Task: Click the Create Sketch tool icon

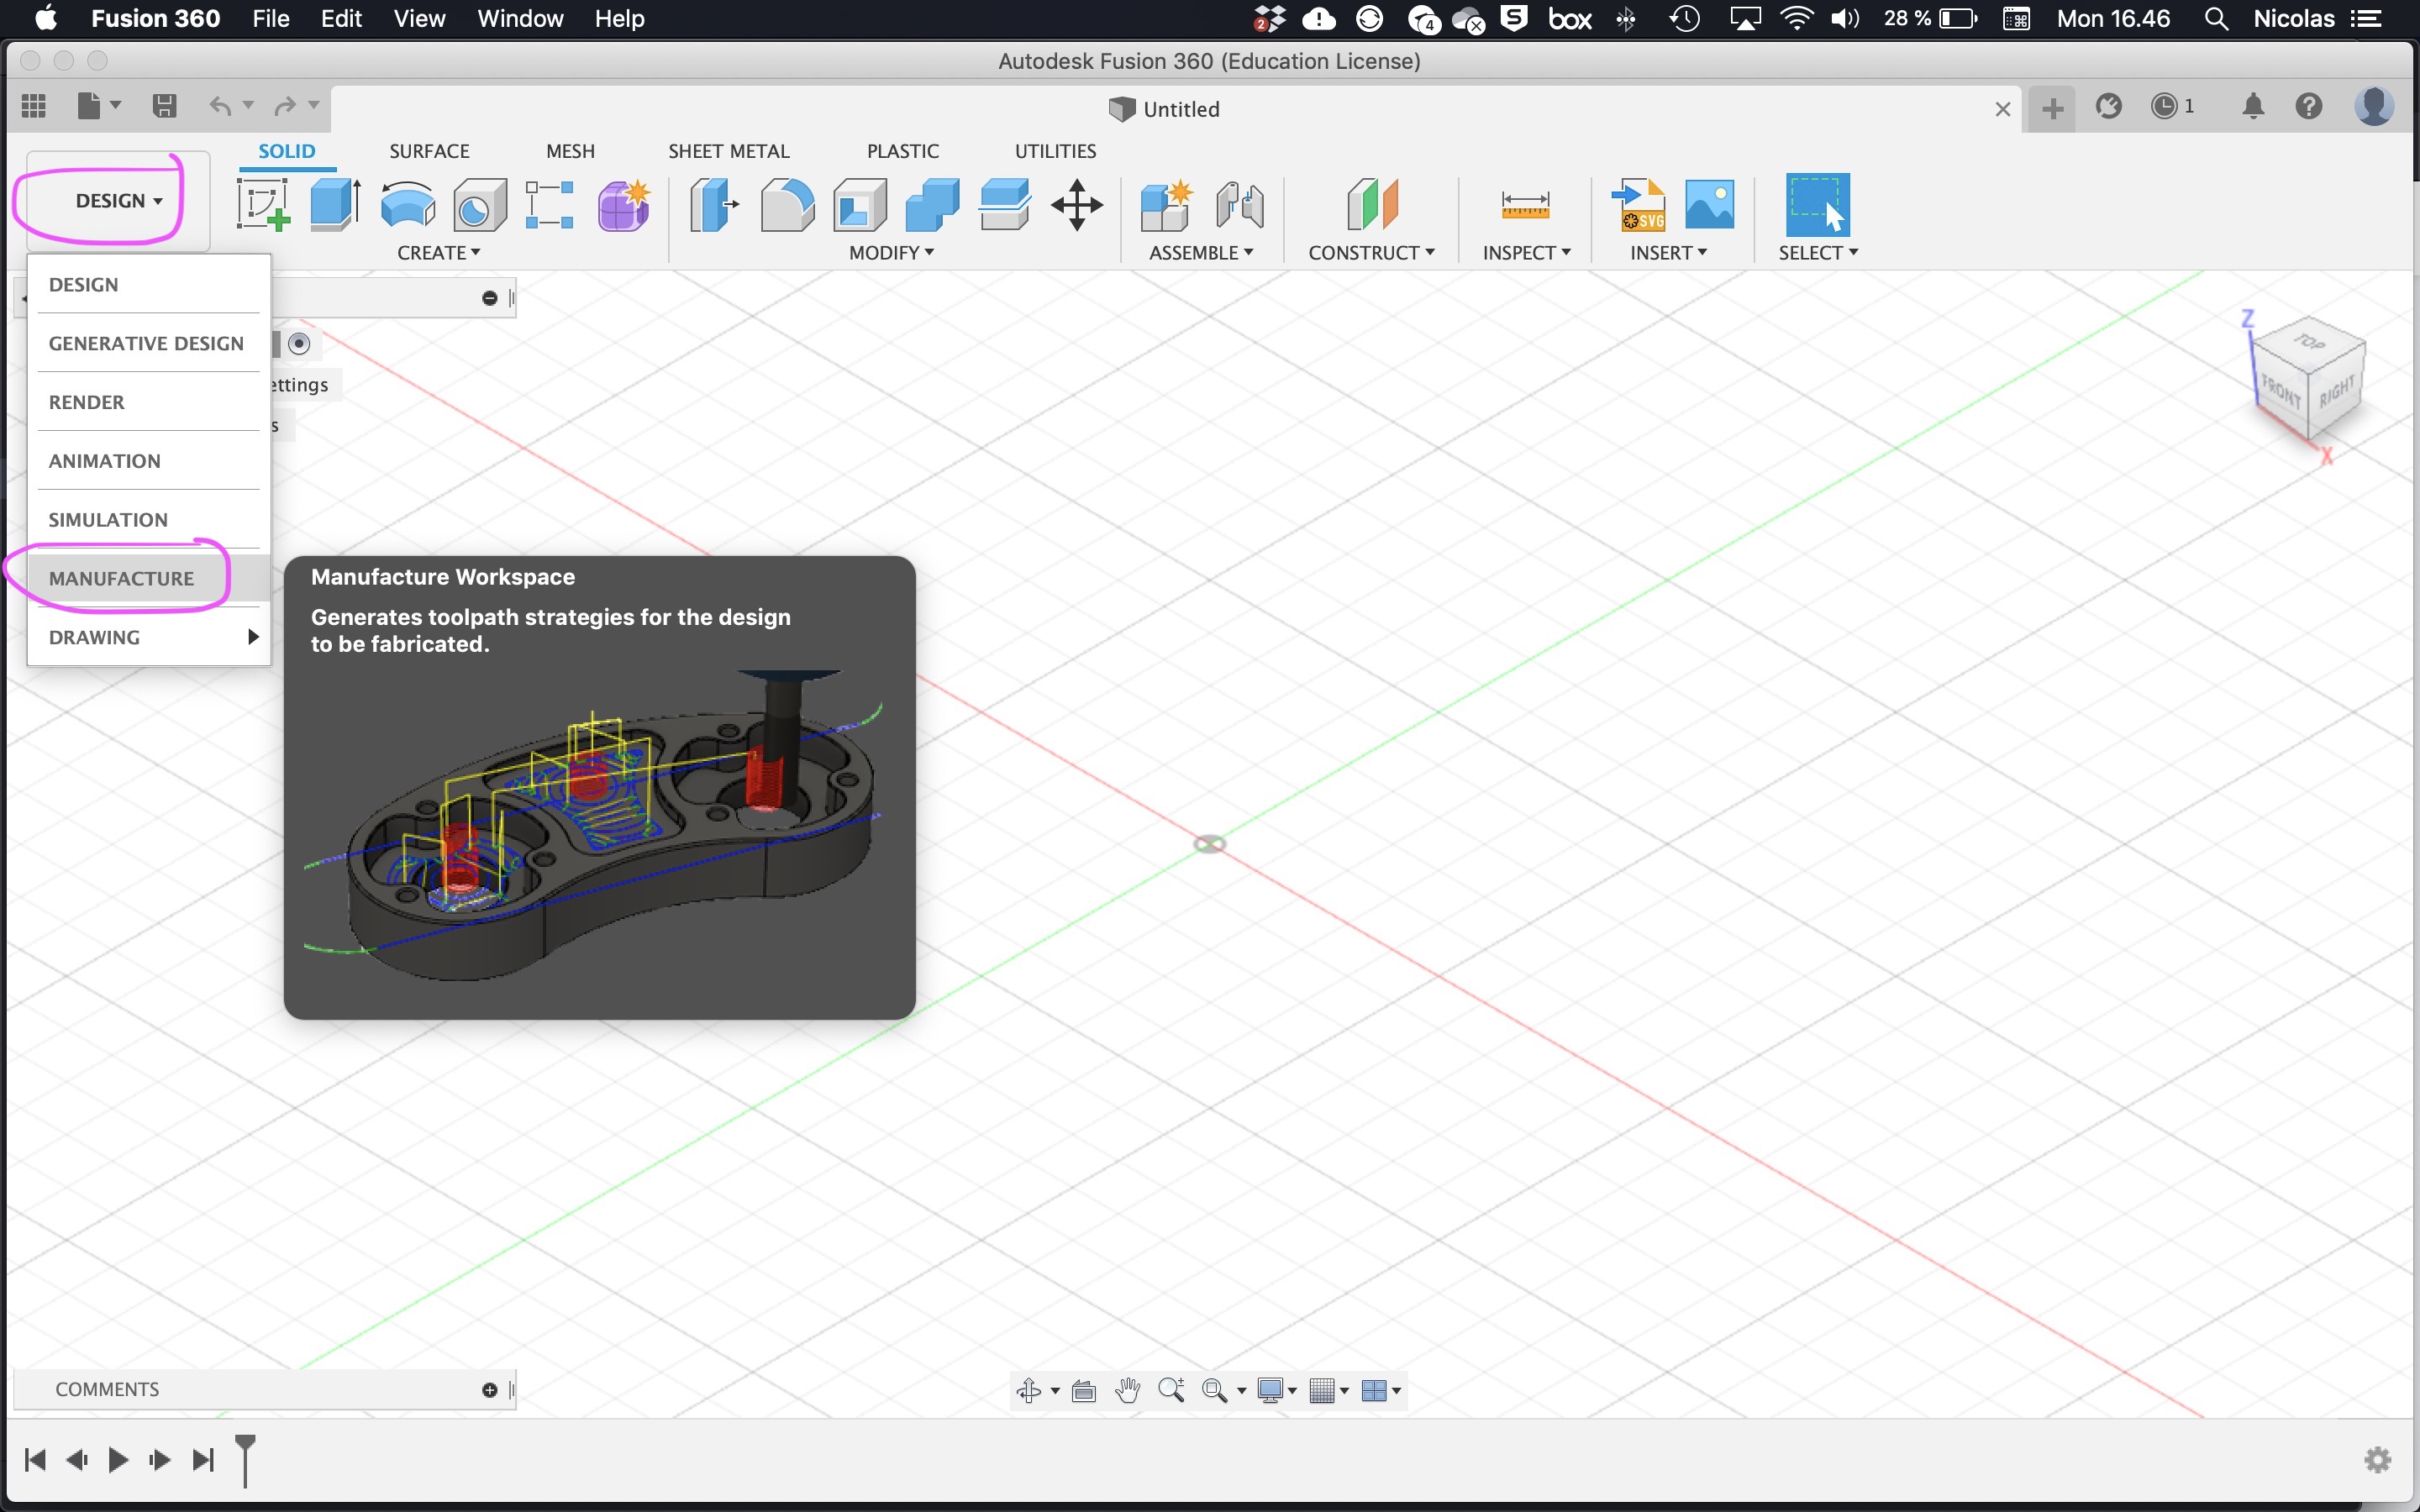Action: click(x=263, y=205)
